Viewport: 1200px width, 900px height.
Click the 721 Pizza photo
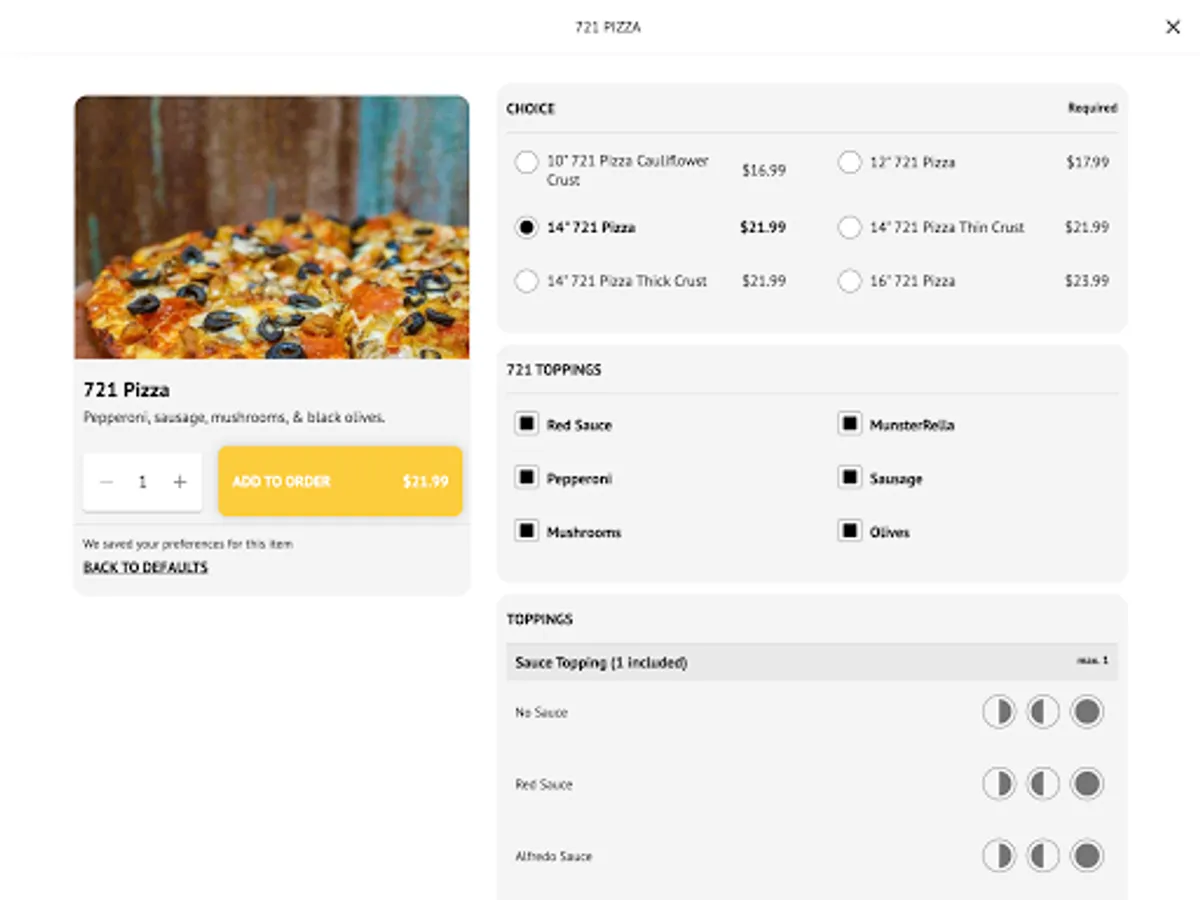(272, 227)
